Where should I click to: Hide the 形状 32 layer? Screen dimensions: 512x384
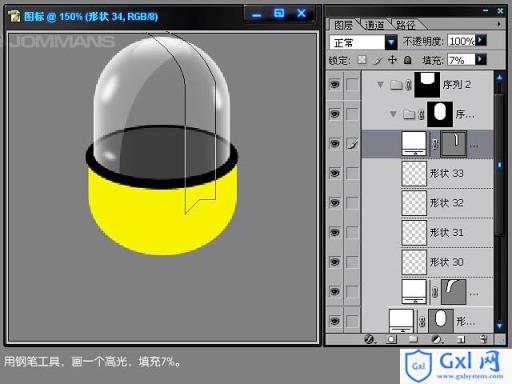pyautogui.click(x=335, y=203)
